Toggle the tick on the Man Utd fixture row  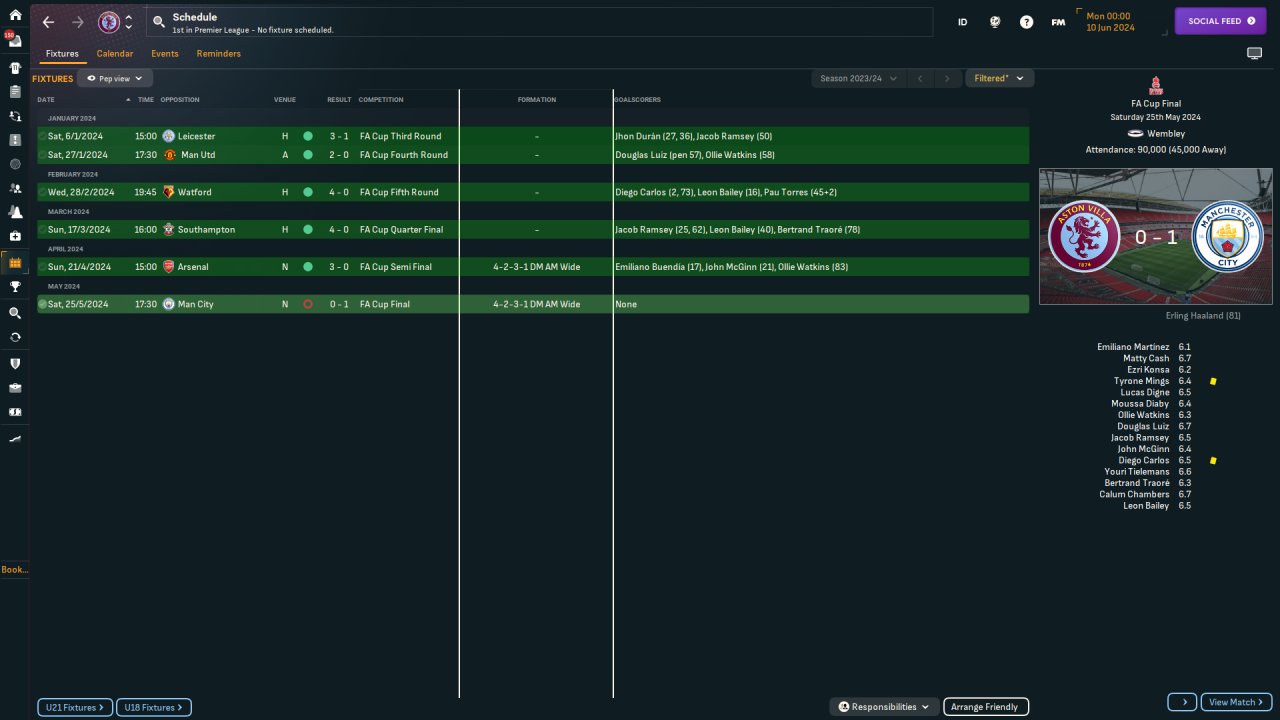tap(42, 155)
